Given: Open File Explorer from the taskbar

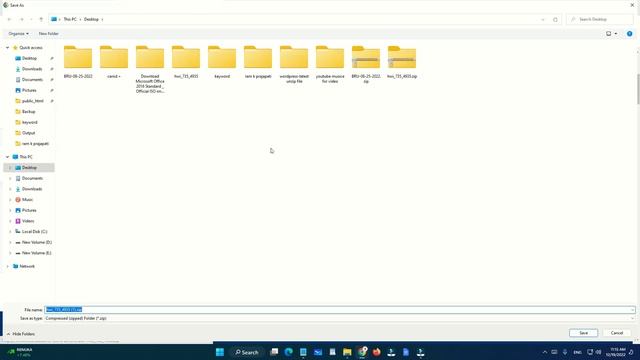Looking at the screenshot, I should (347, 352).
